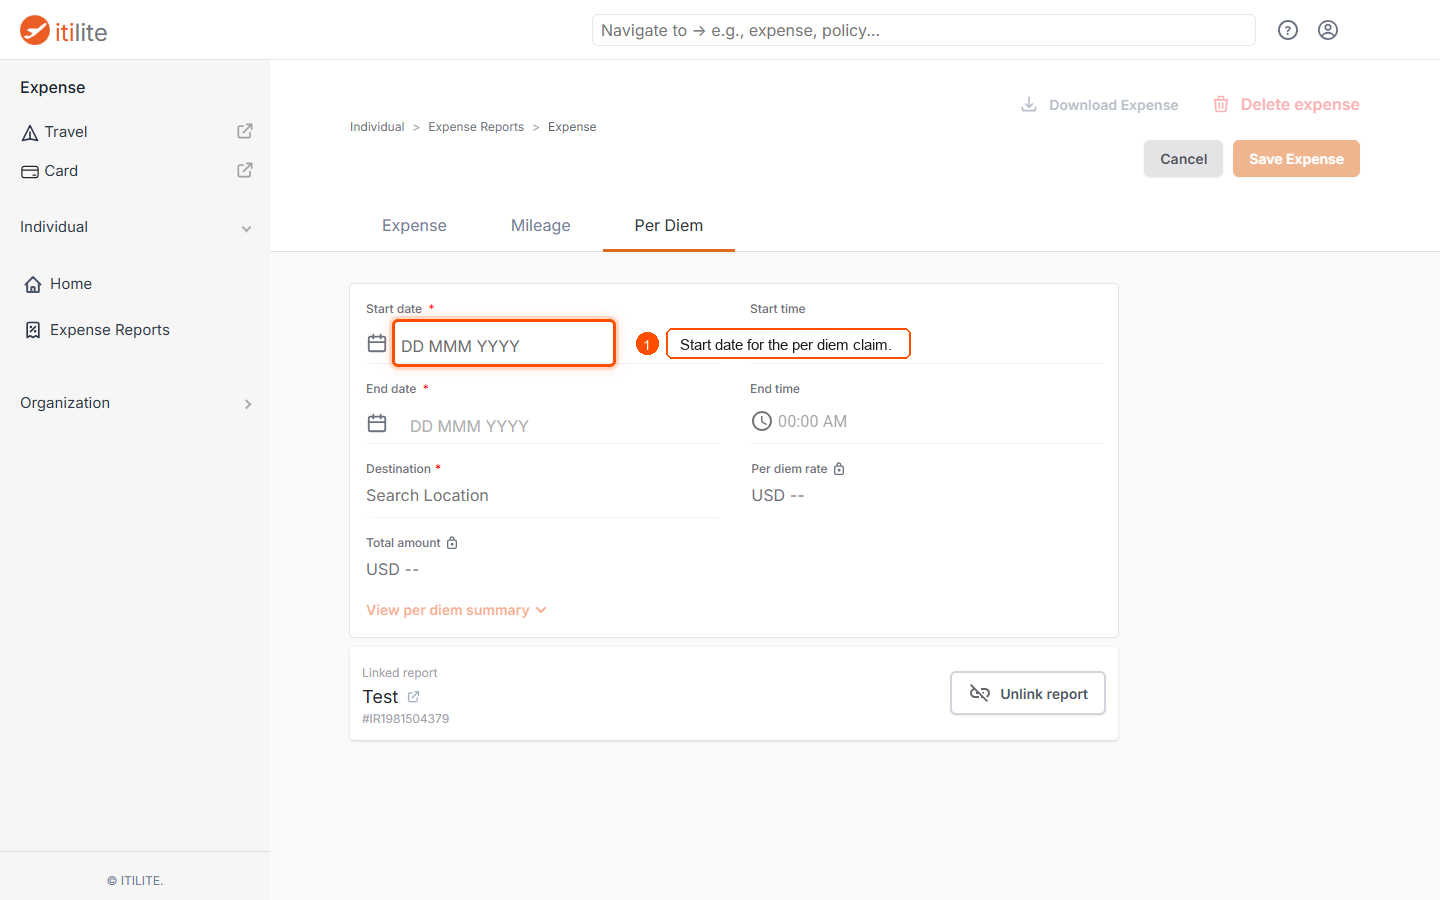The height and width of the screenshot is (900, 1440).
Task: Click the Cancel button
Action: coord(1183,159)
